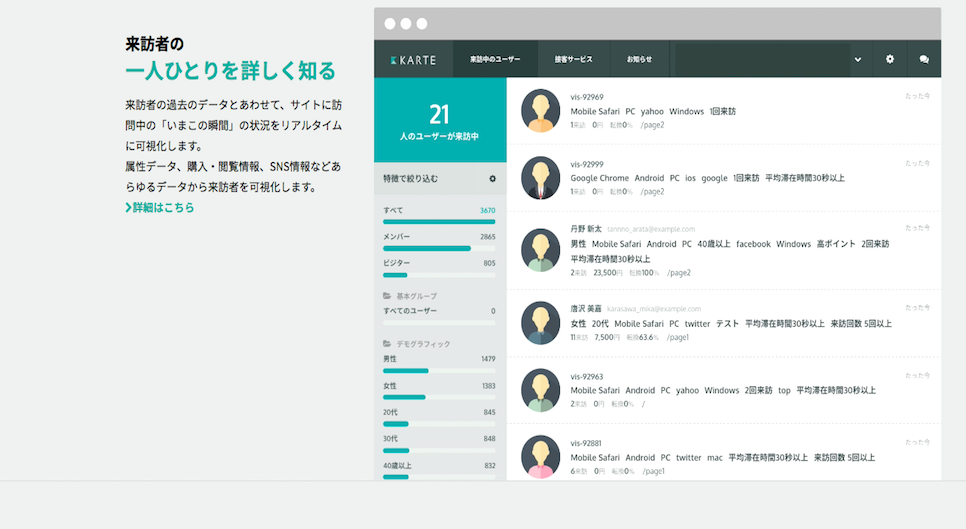
Task: Open avatar of 丹野 新太
Action: (x=540, y=250)
